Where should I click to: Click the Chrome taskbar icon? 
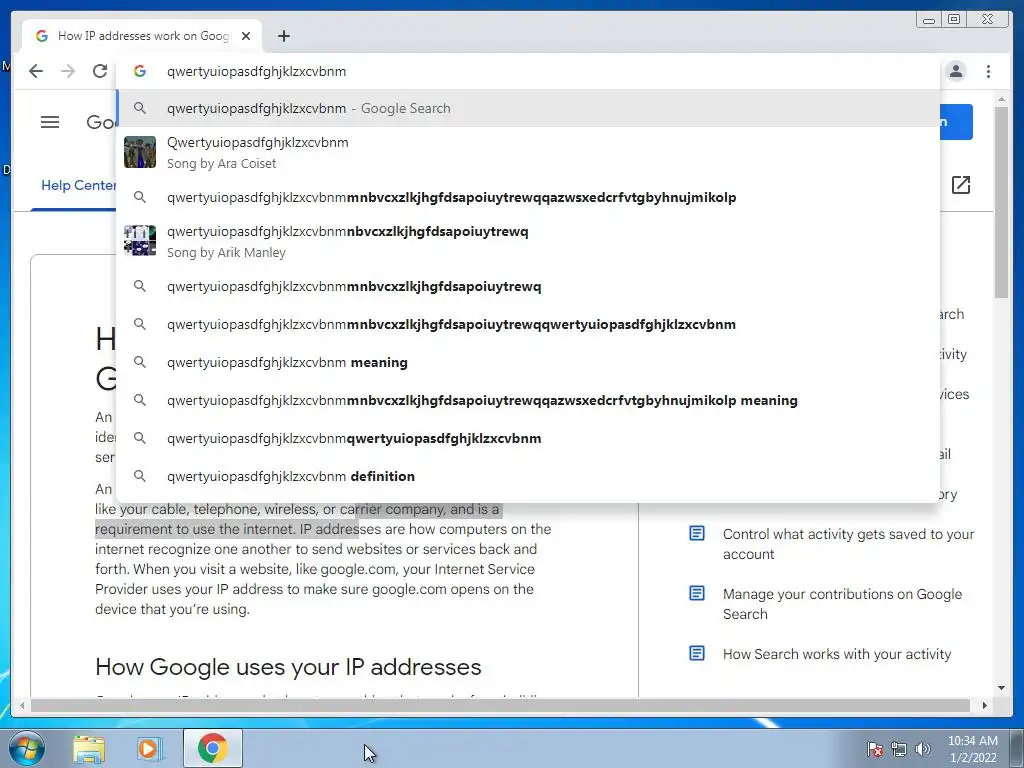[213, 748]
